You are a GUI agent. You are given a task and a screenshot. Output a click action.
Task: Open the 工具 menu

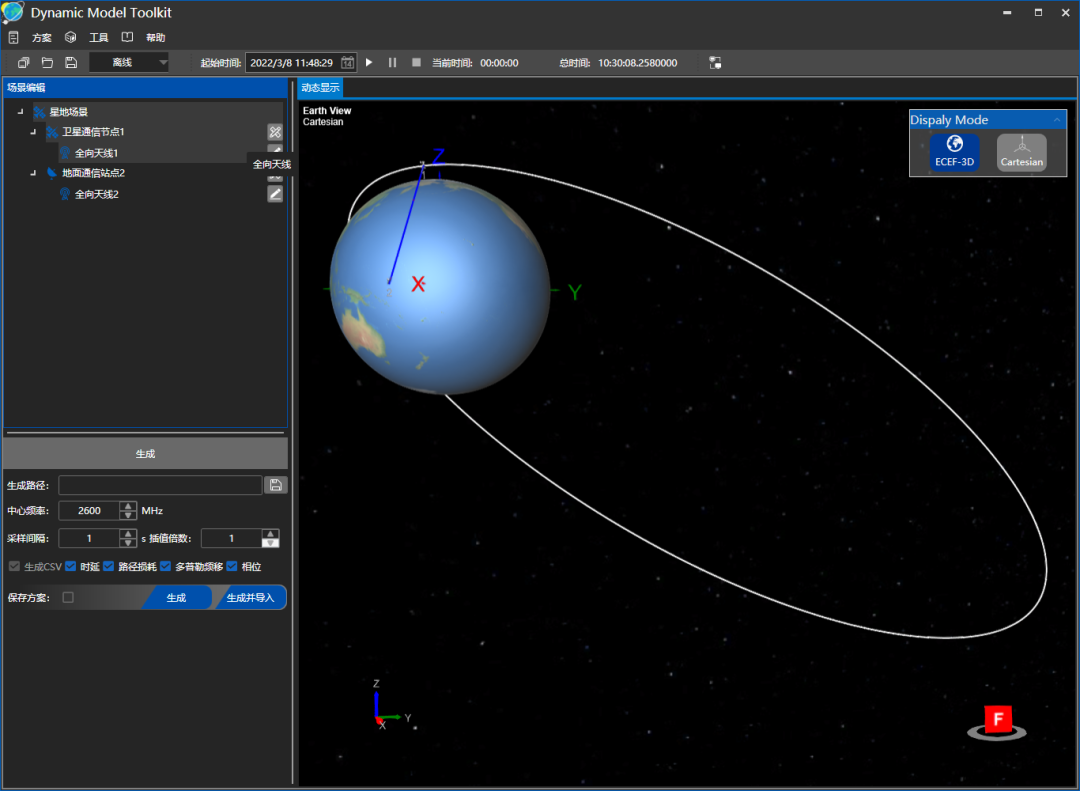[99, 38]
